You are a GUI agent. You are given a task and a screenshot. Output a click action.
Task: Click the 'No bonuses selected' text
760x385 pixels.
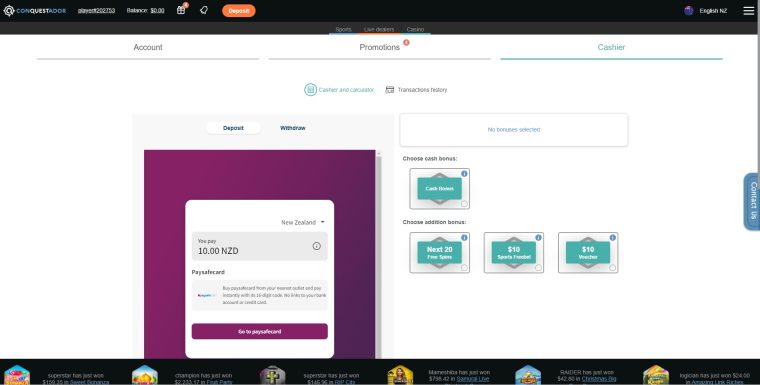coord(514,130)
